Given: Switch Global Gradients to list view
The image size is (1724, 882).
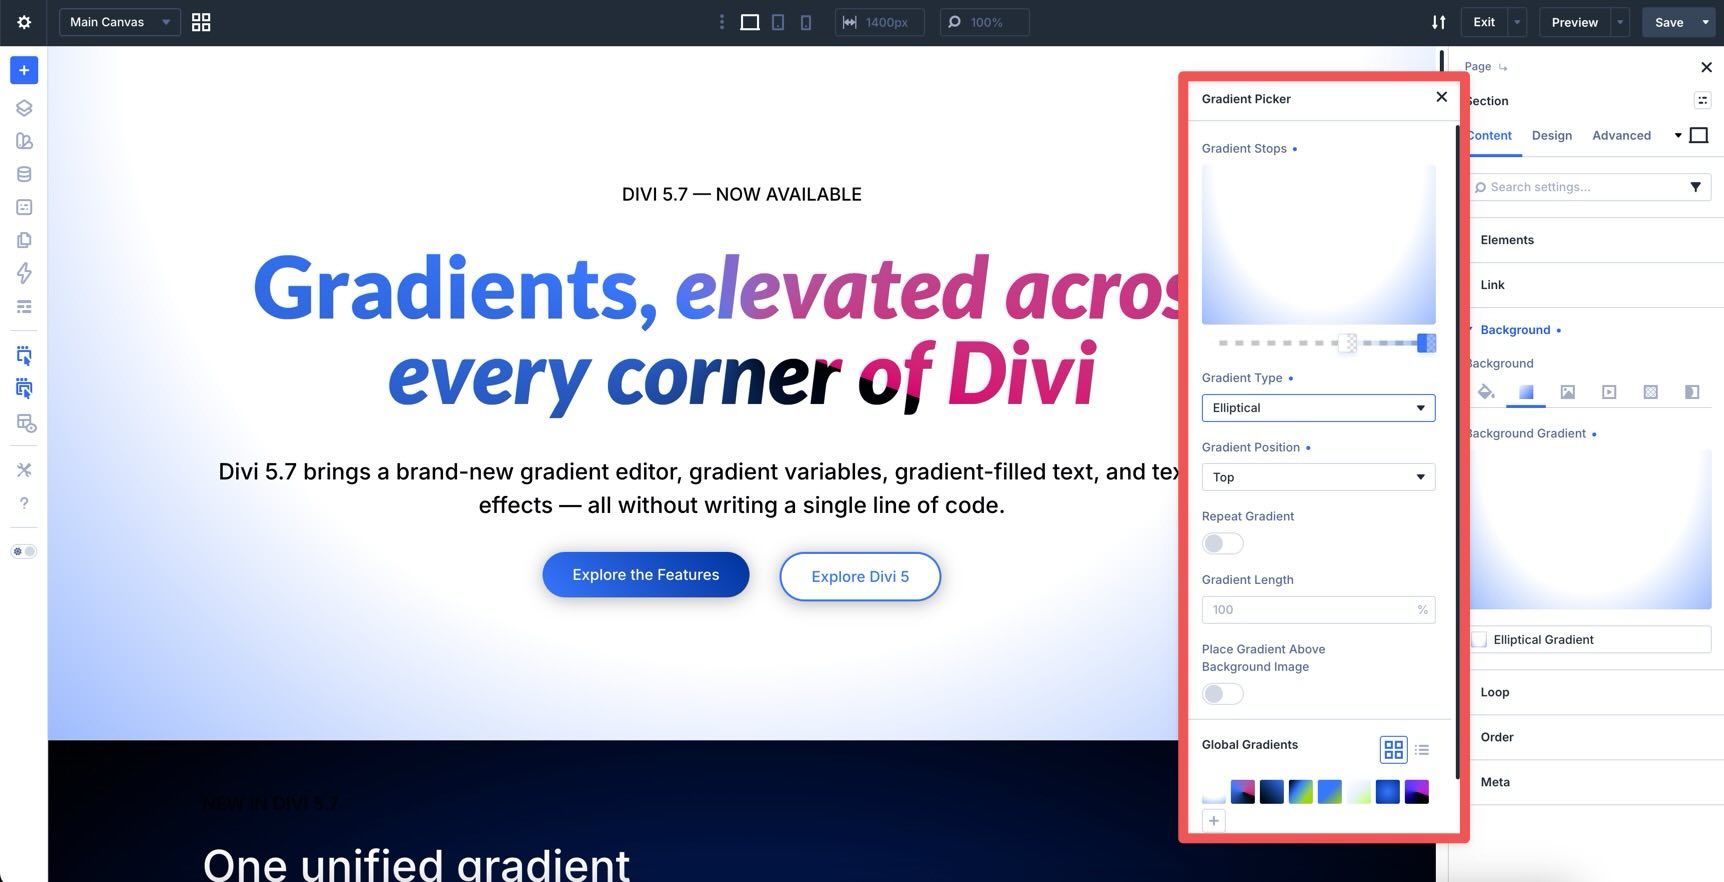Looking at the screenshot, I should coord(1422,749).
